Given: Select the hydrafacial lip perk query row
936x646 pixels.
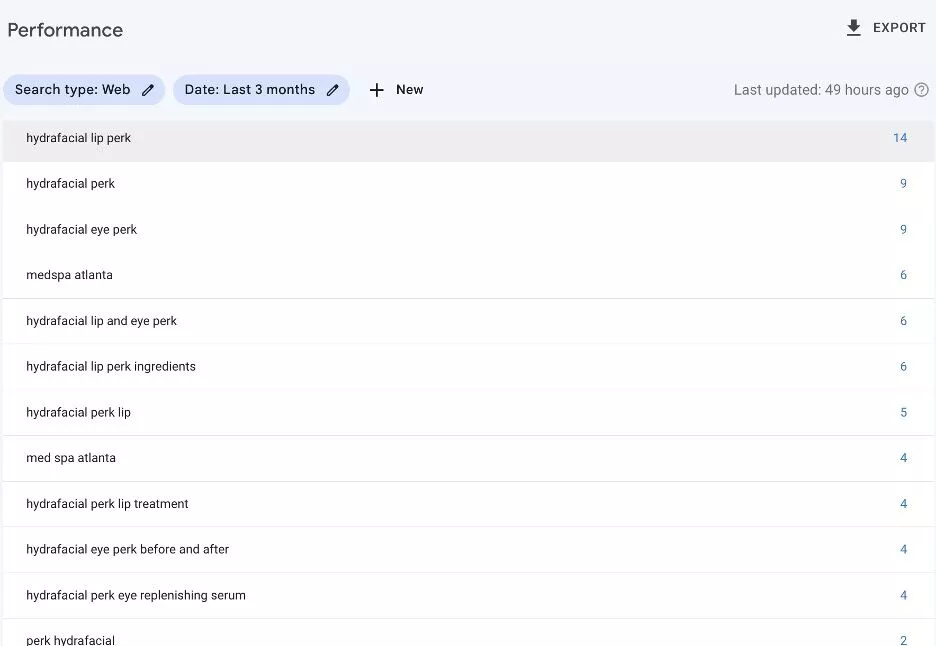Looking at the screenshot, I should [79, 138].
